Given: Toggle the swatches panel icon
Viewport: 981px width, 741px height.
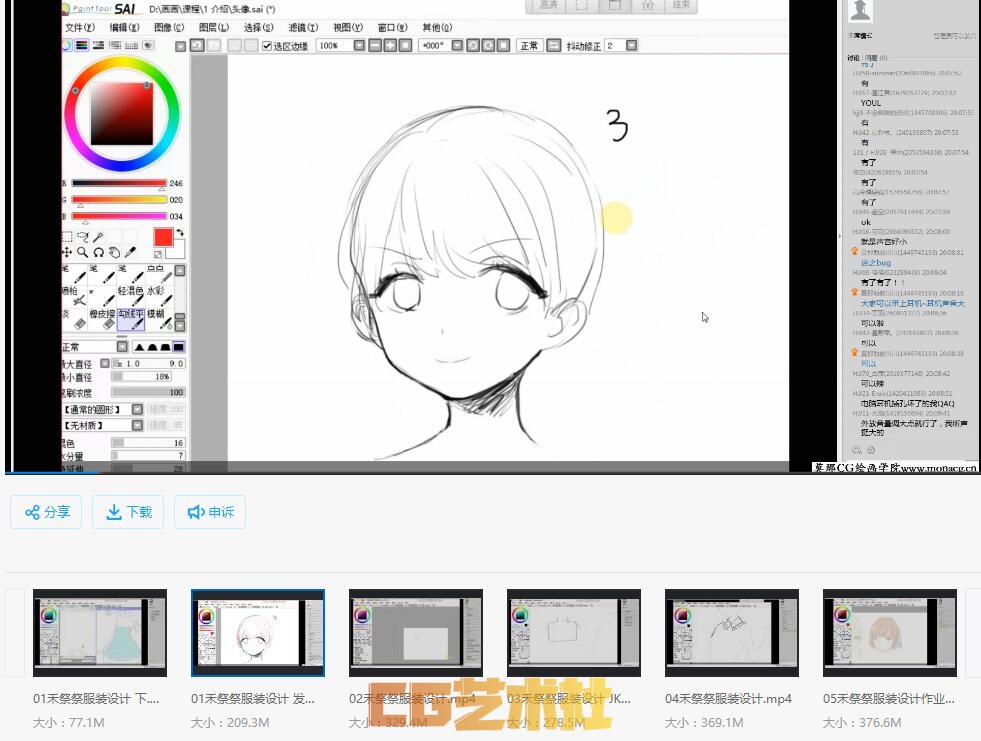Looking at the screenshot, I should [131, 46].
